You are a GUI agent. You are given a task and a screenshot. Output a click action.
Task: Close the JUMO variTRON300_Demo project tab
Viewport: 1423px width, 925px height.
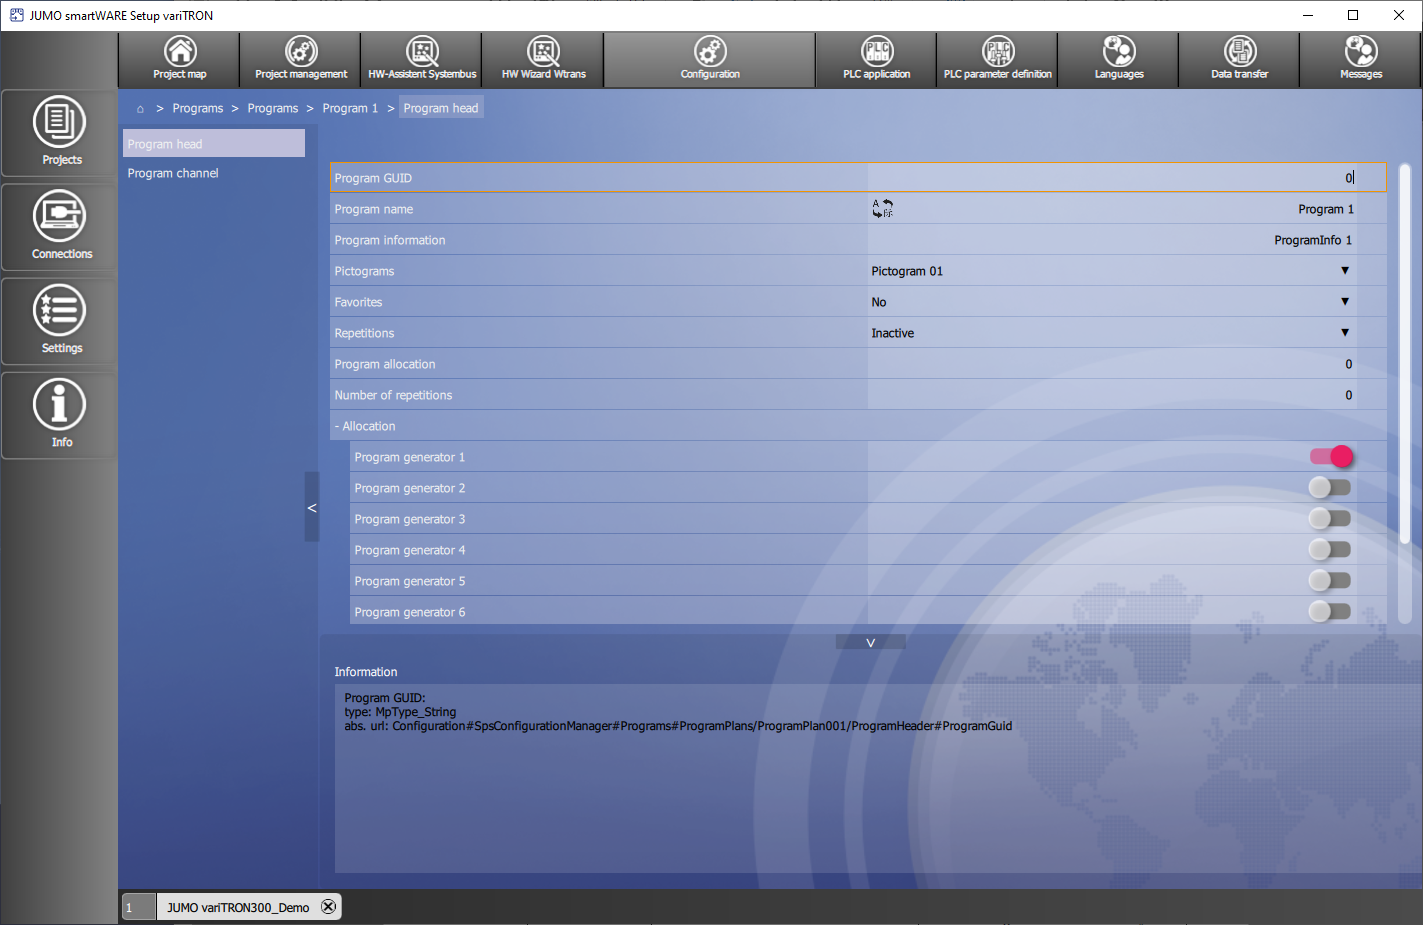328,907
